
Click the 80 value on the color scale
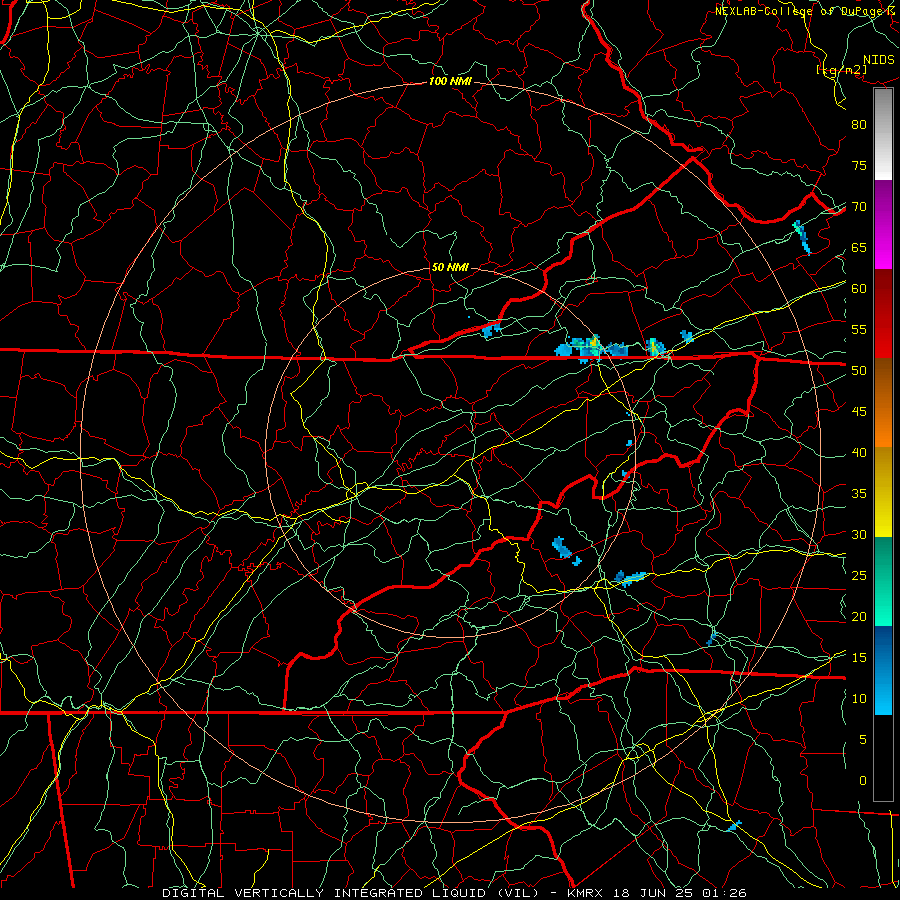click(859, 125)
